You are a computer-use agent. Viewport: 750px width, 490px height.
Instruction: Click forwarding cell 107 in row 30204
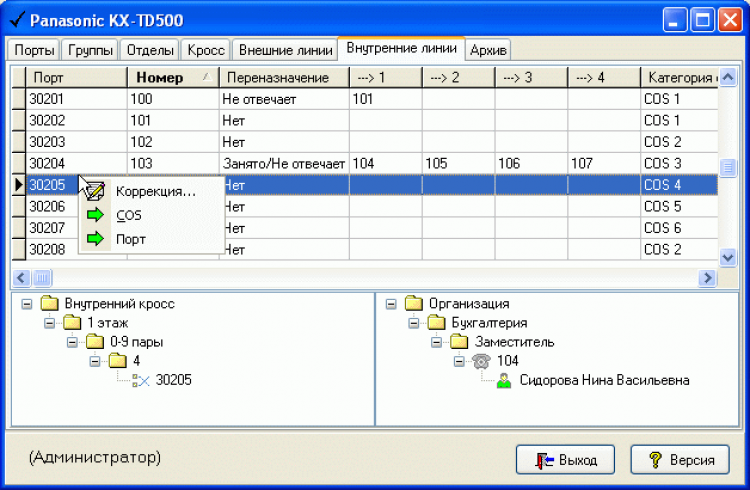point(604,164)
